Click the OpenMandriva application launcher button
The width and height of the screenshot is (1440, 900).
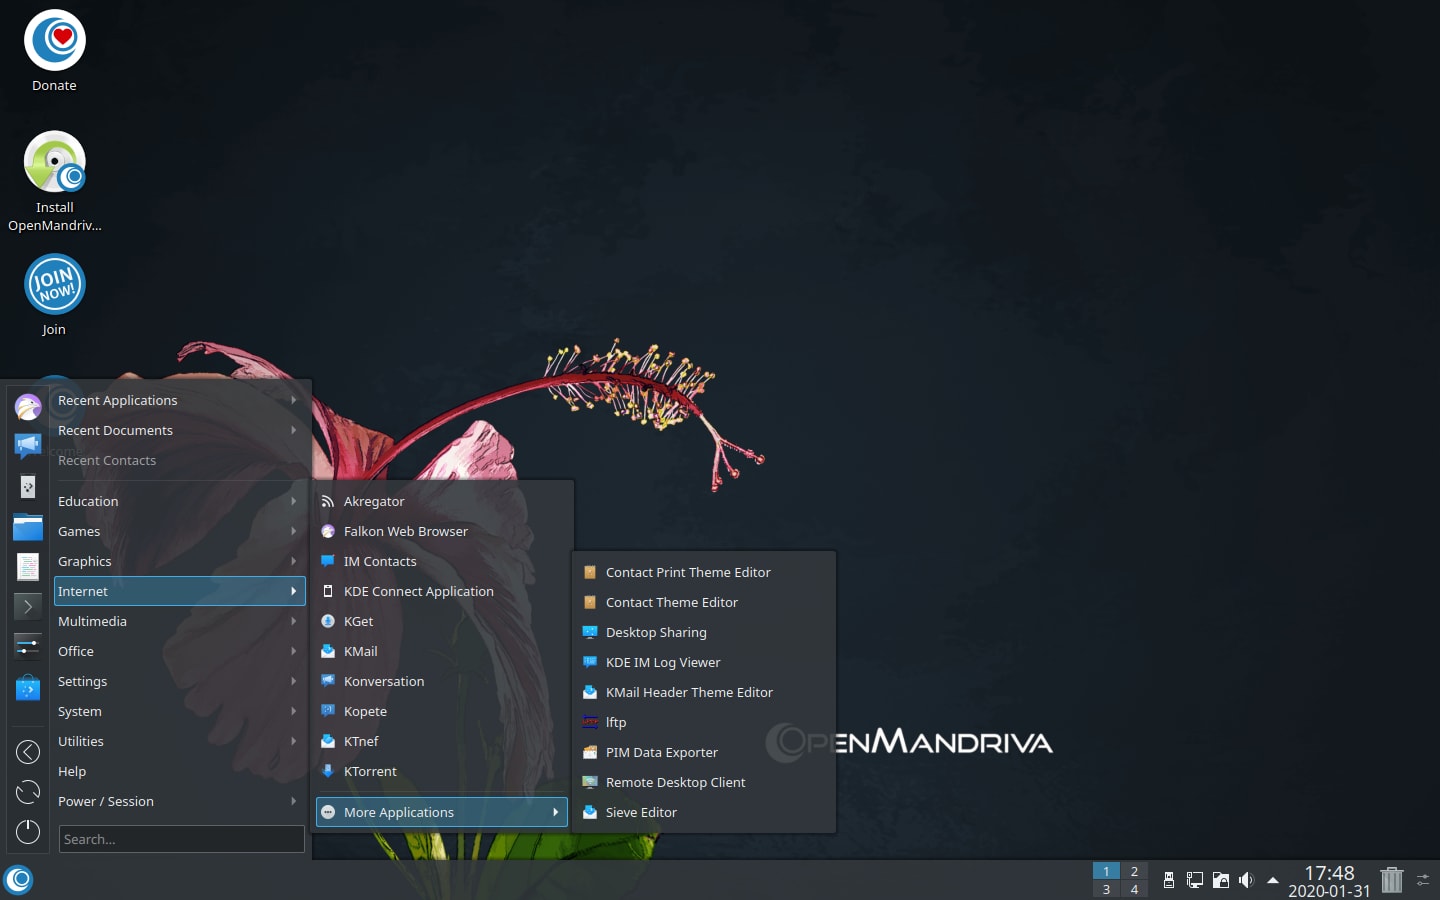pos(18,880)
